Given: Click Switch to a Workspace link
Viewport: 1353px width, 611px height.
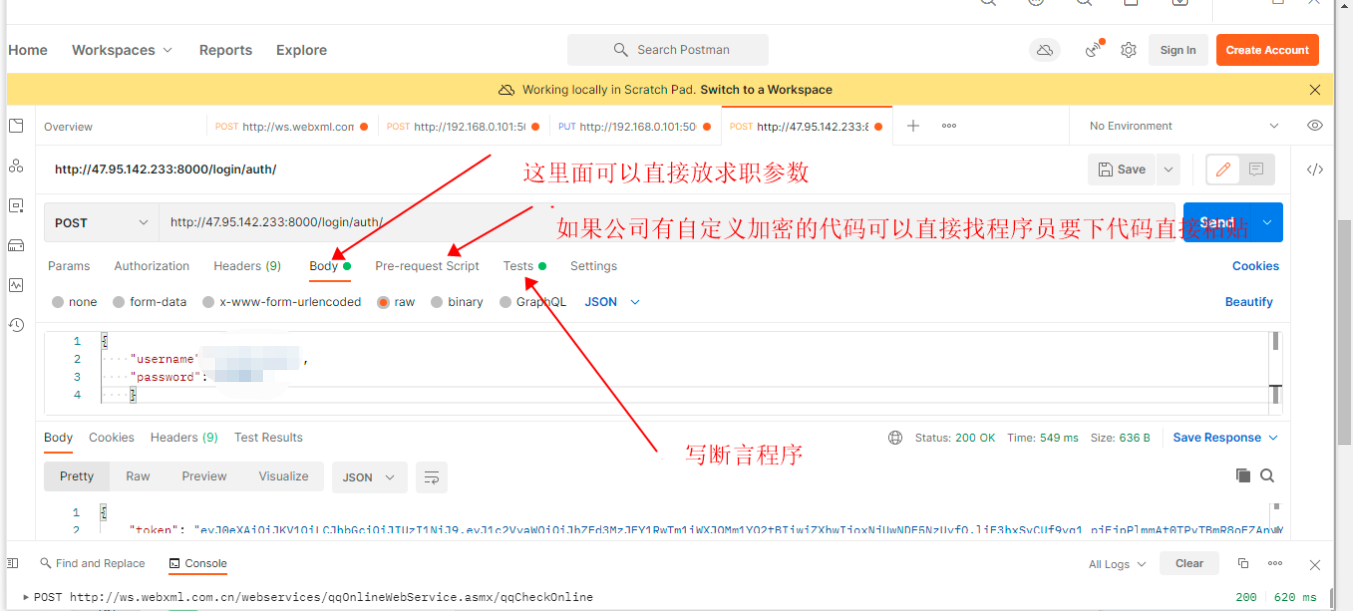Looking at the screenshot, I should click(x=766, y=90).
